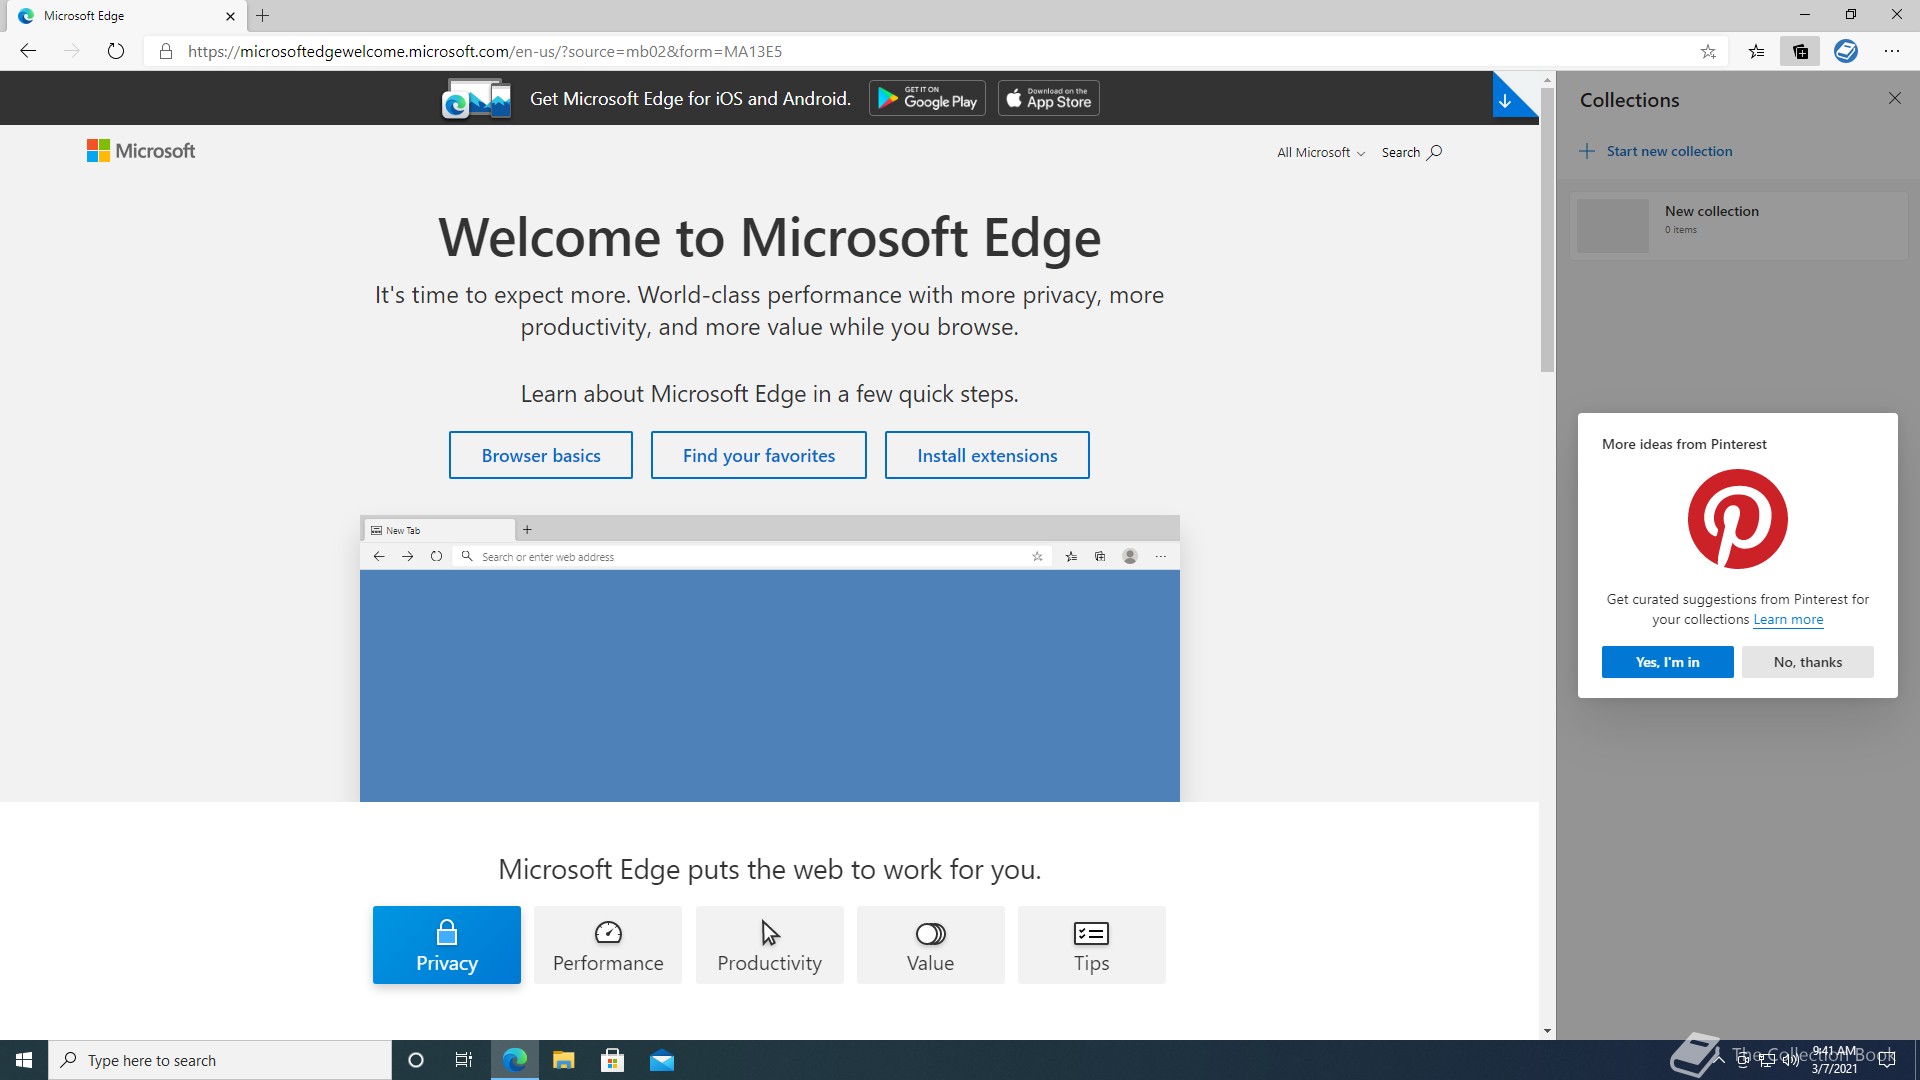Click the Microsoft logo
This screenshot has height=1080, width=1920.
click(141, 151)
